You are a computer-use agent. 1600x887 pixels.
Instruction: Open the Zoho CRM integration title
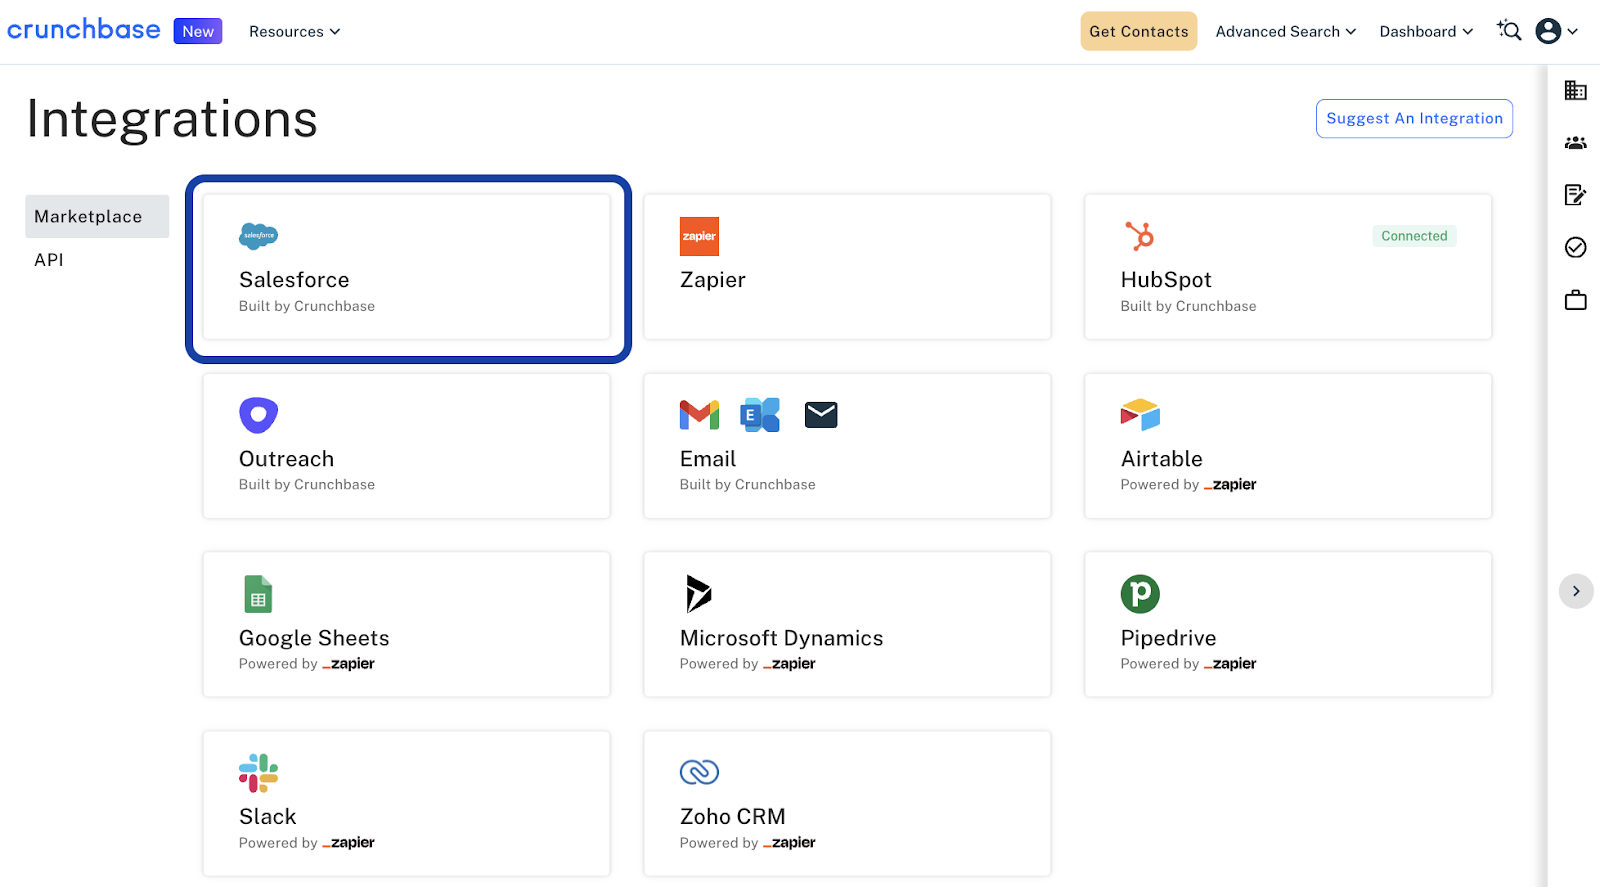pyautogui.click(x=732, y=817)
